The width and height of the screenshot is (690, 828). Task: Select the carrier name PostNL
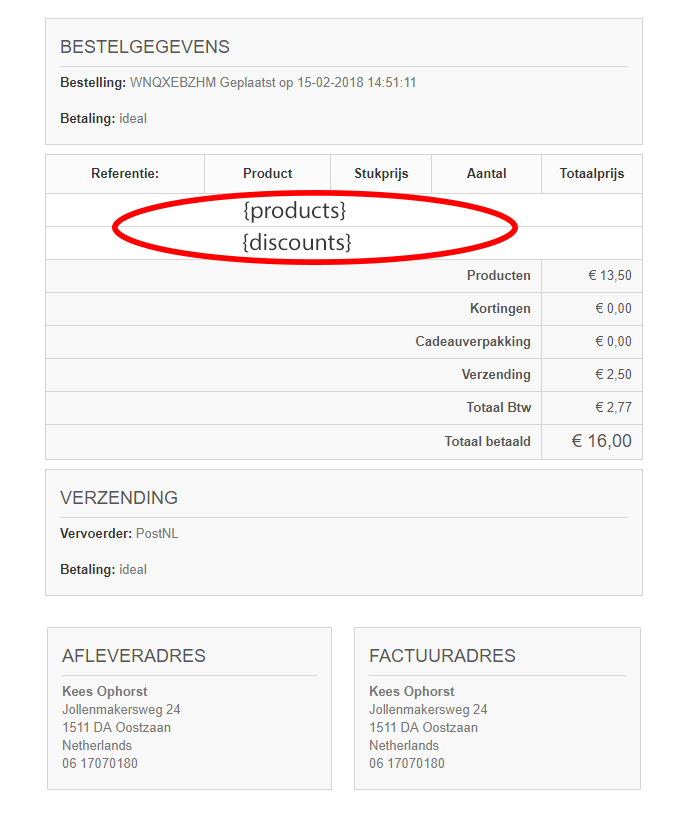[x=157, y=534]
